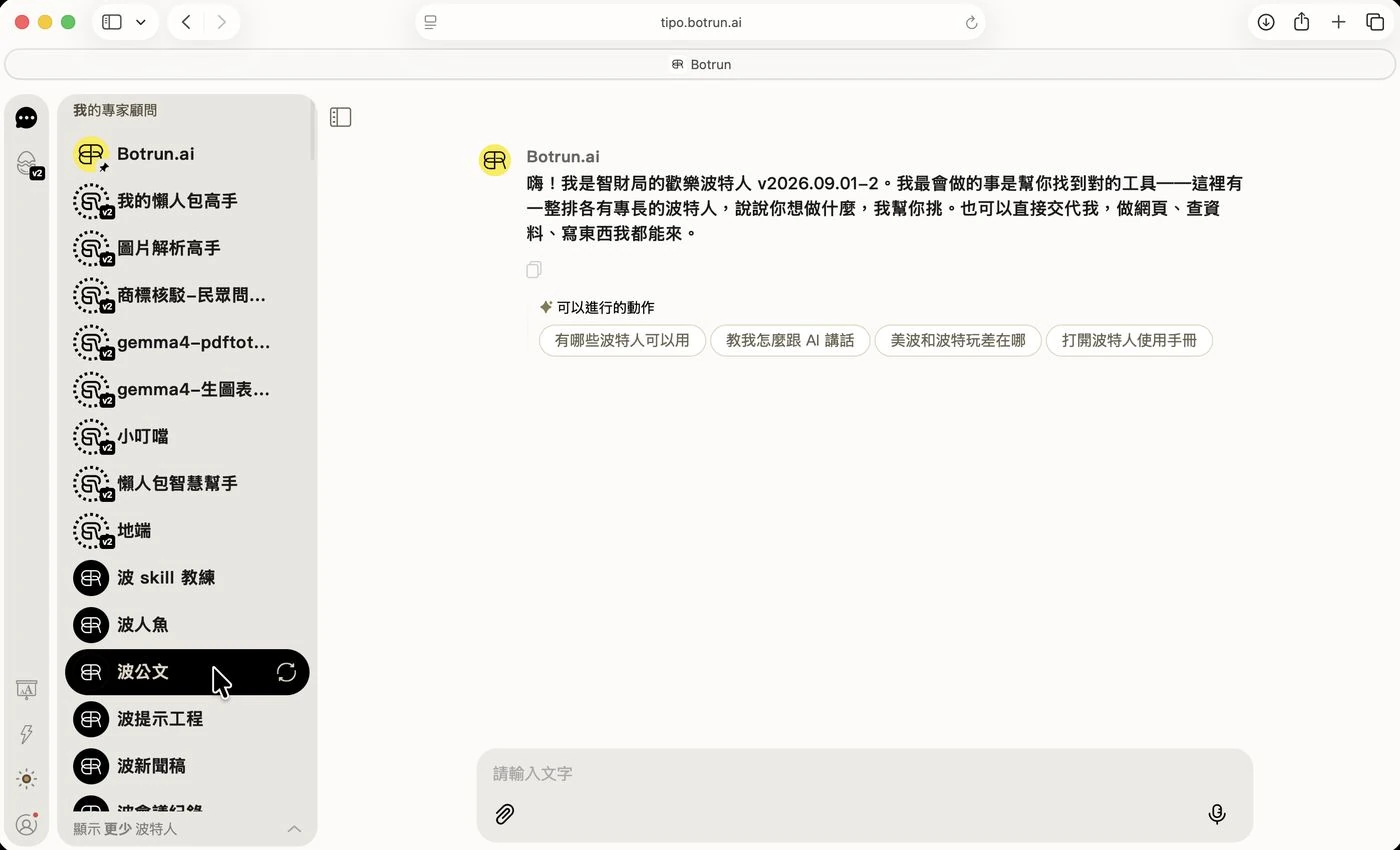The height and width of the screenshot is (850, 1400).
Task: Go back to the previous page
Action: (186, 22)
